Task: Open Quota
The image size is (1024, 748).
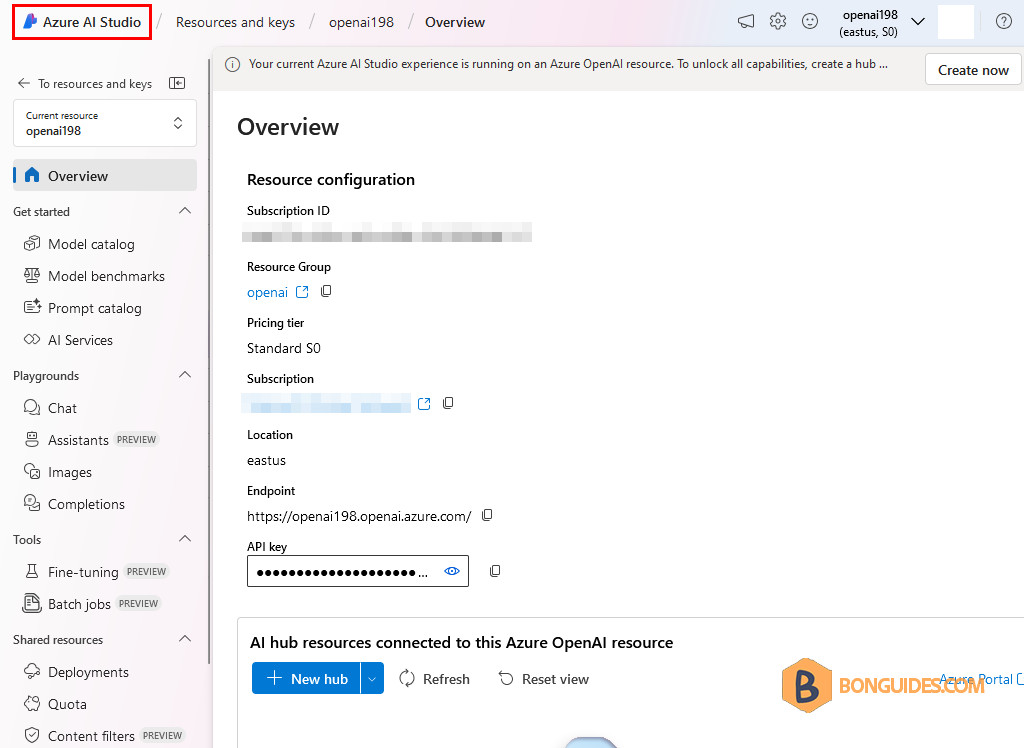Action: coord(55,704)
